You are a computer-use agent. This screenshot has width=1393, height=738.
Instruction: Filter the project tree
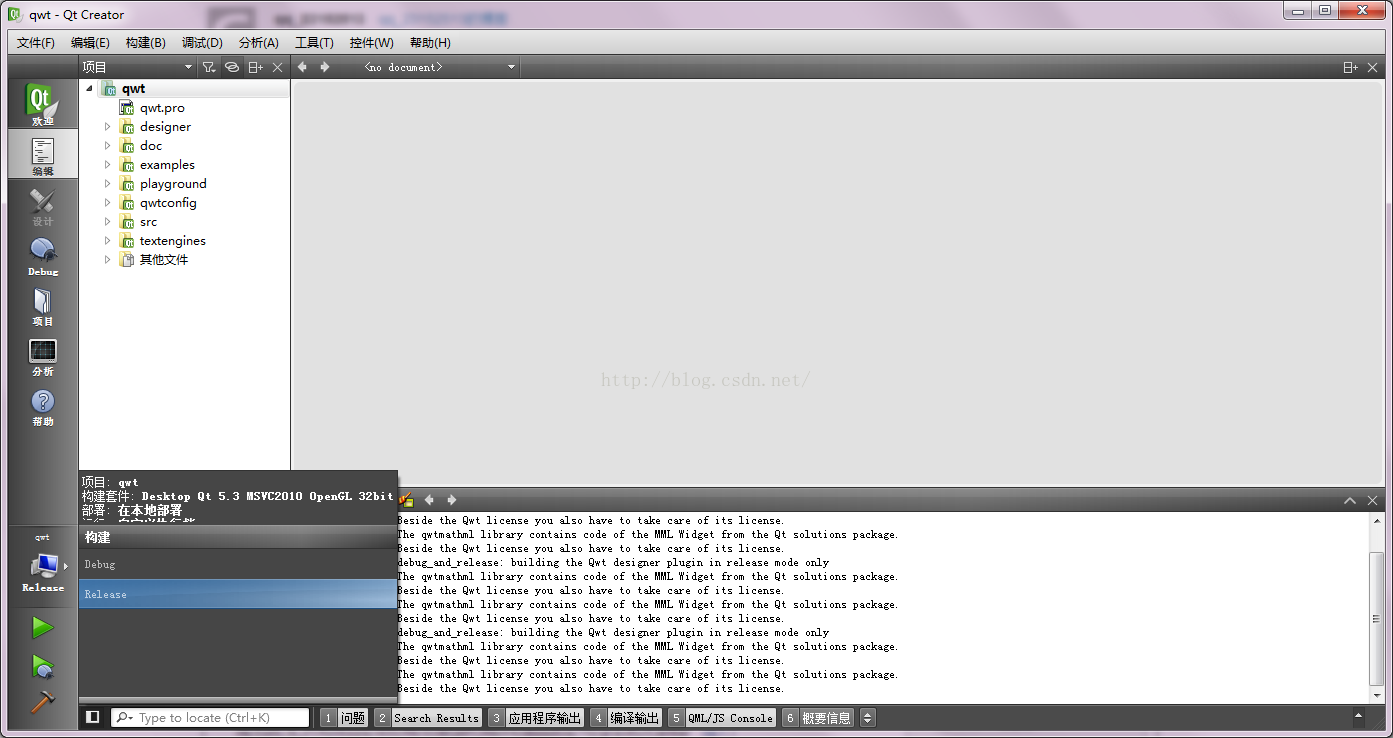pos(208,67)
